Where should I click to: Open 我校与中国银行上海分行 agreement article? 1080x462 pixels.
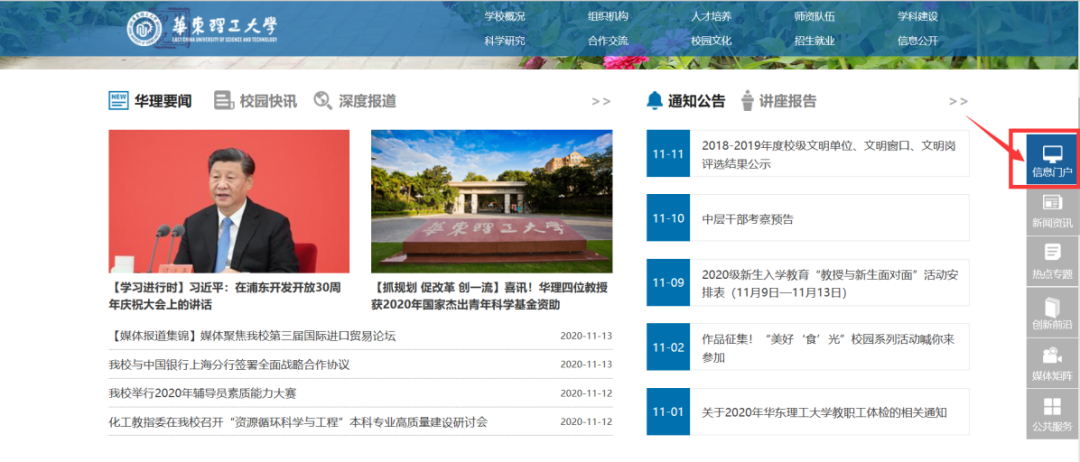[229, 365]
